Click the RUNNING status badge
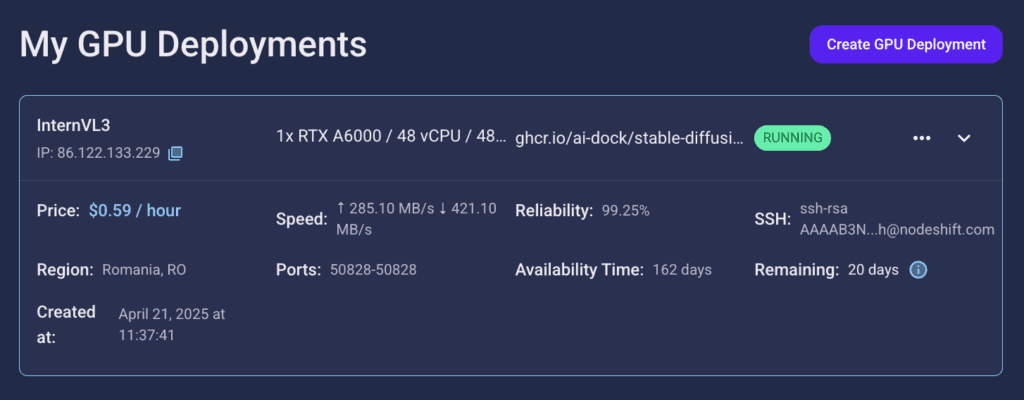 tap(792, 138)
